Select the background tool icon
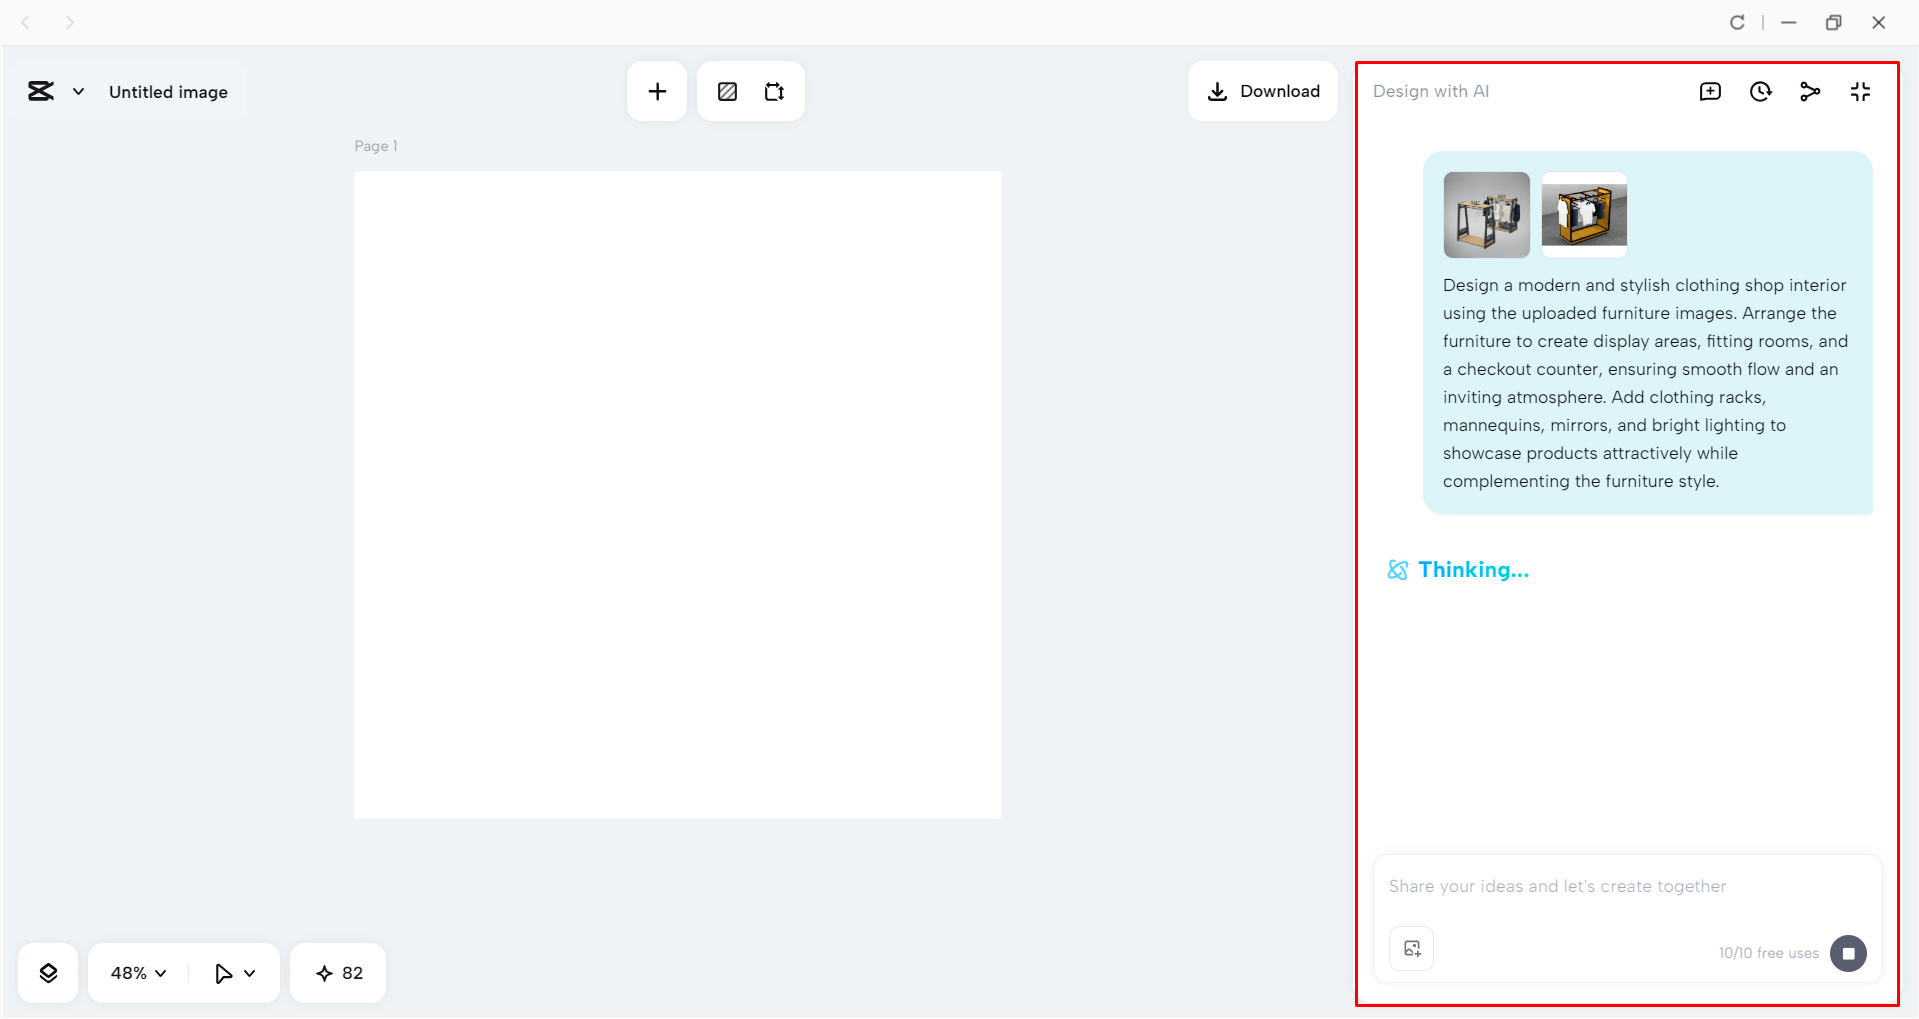This screenshot has height=1019, width=1919. pyautogui.click(x=727, y=92)
